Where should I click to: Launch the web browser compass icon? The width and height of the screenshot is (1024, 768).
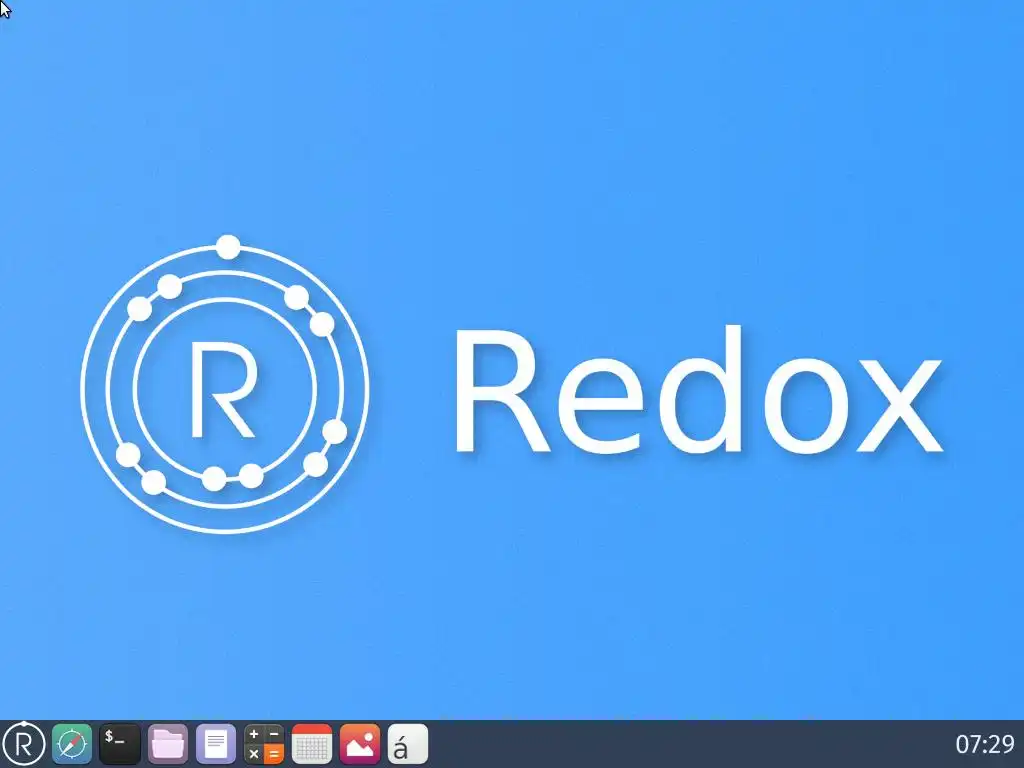[x=72, y=744]
